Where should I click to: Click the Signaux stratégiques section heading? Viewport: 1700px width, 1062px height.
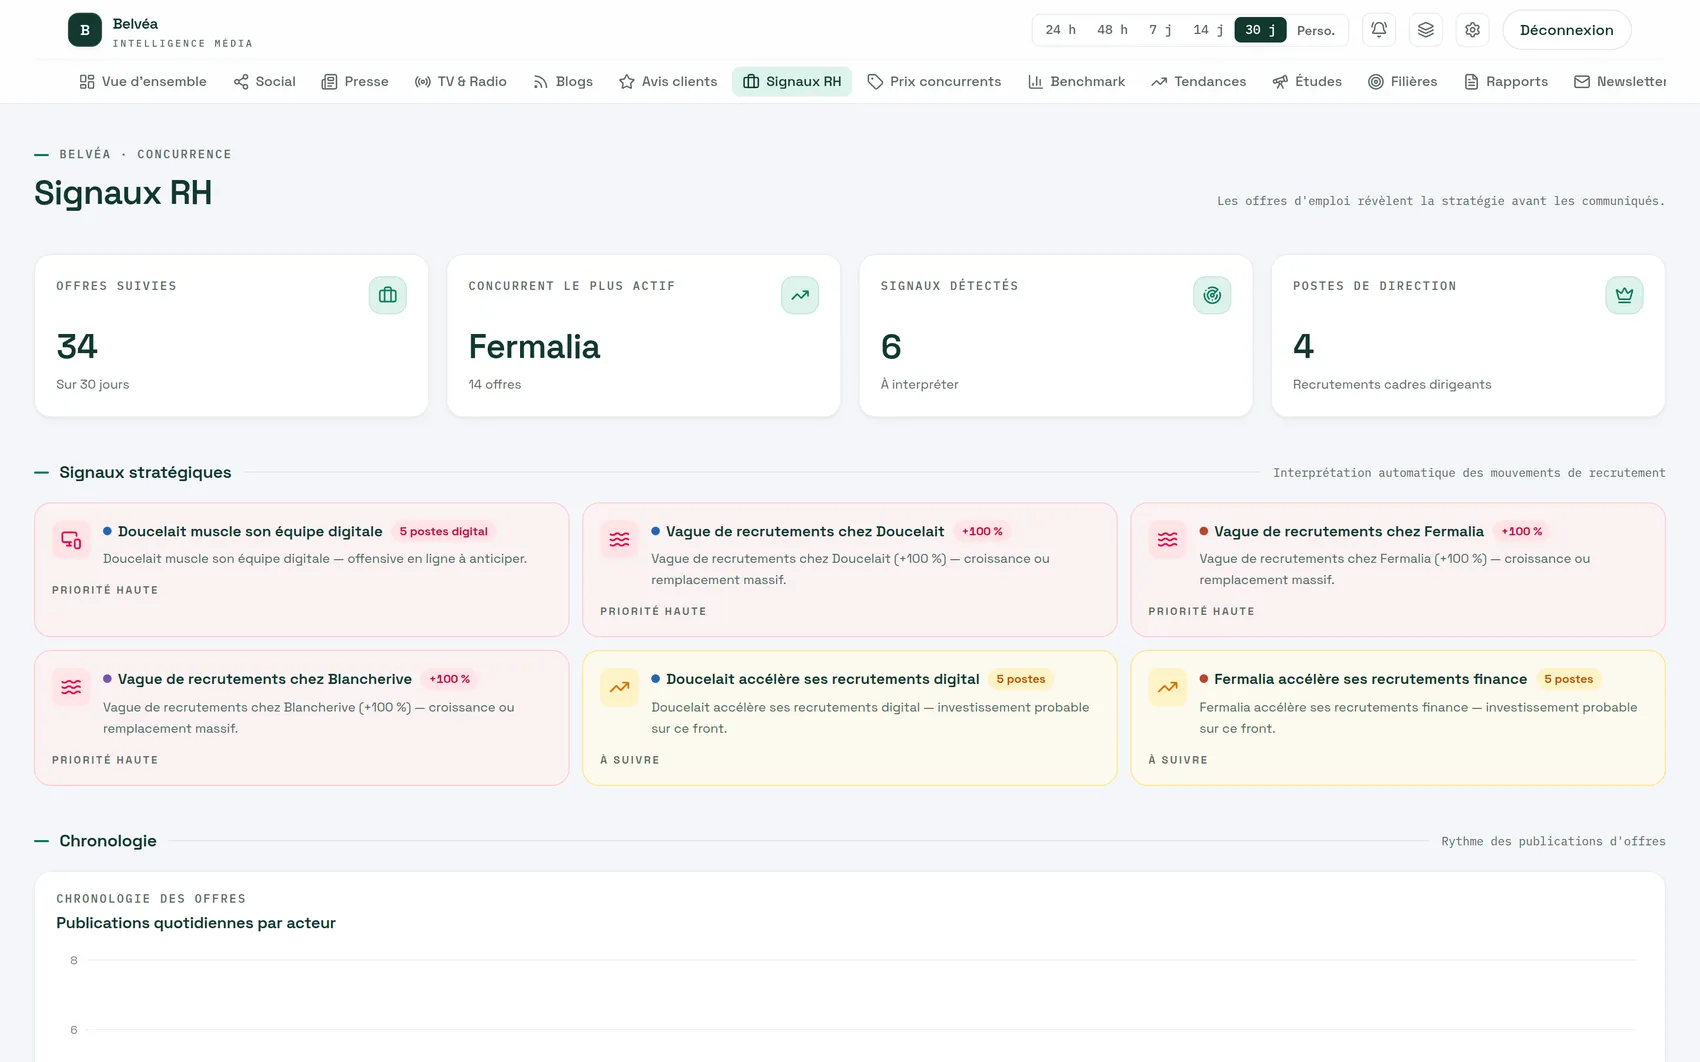point(145,473)
